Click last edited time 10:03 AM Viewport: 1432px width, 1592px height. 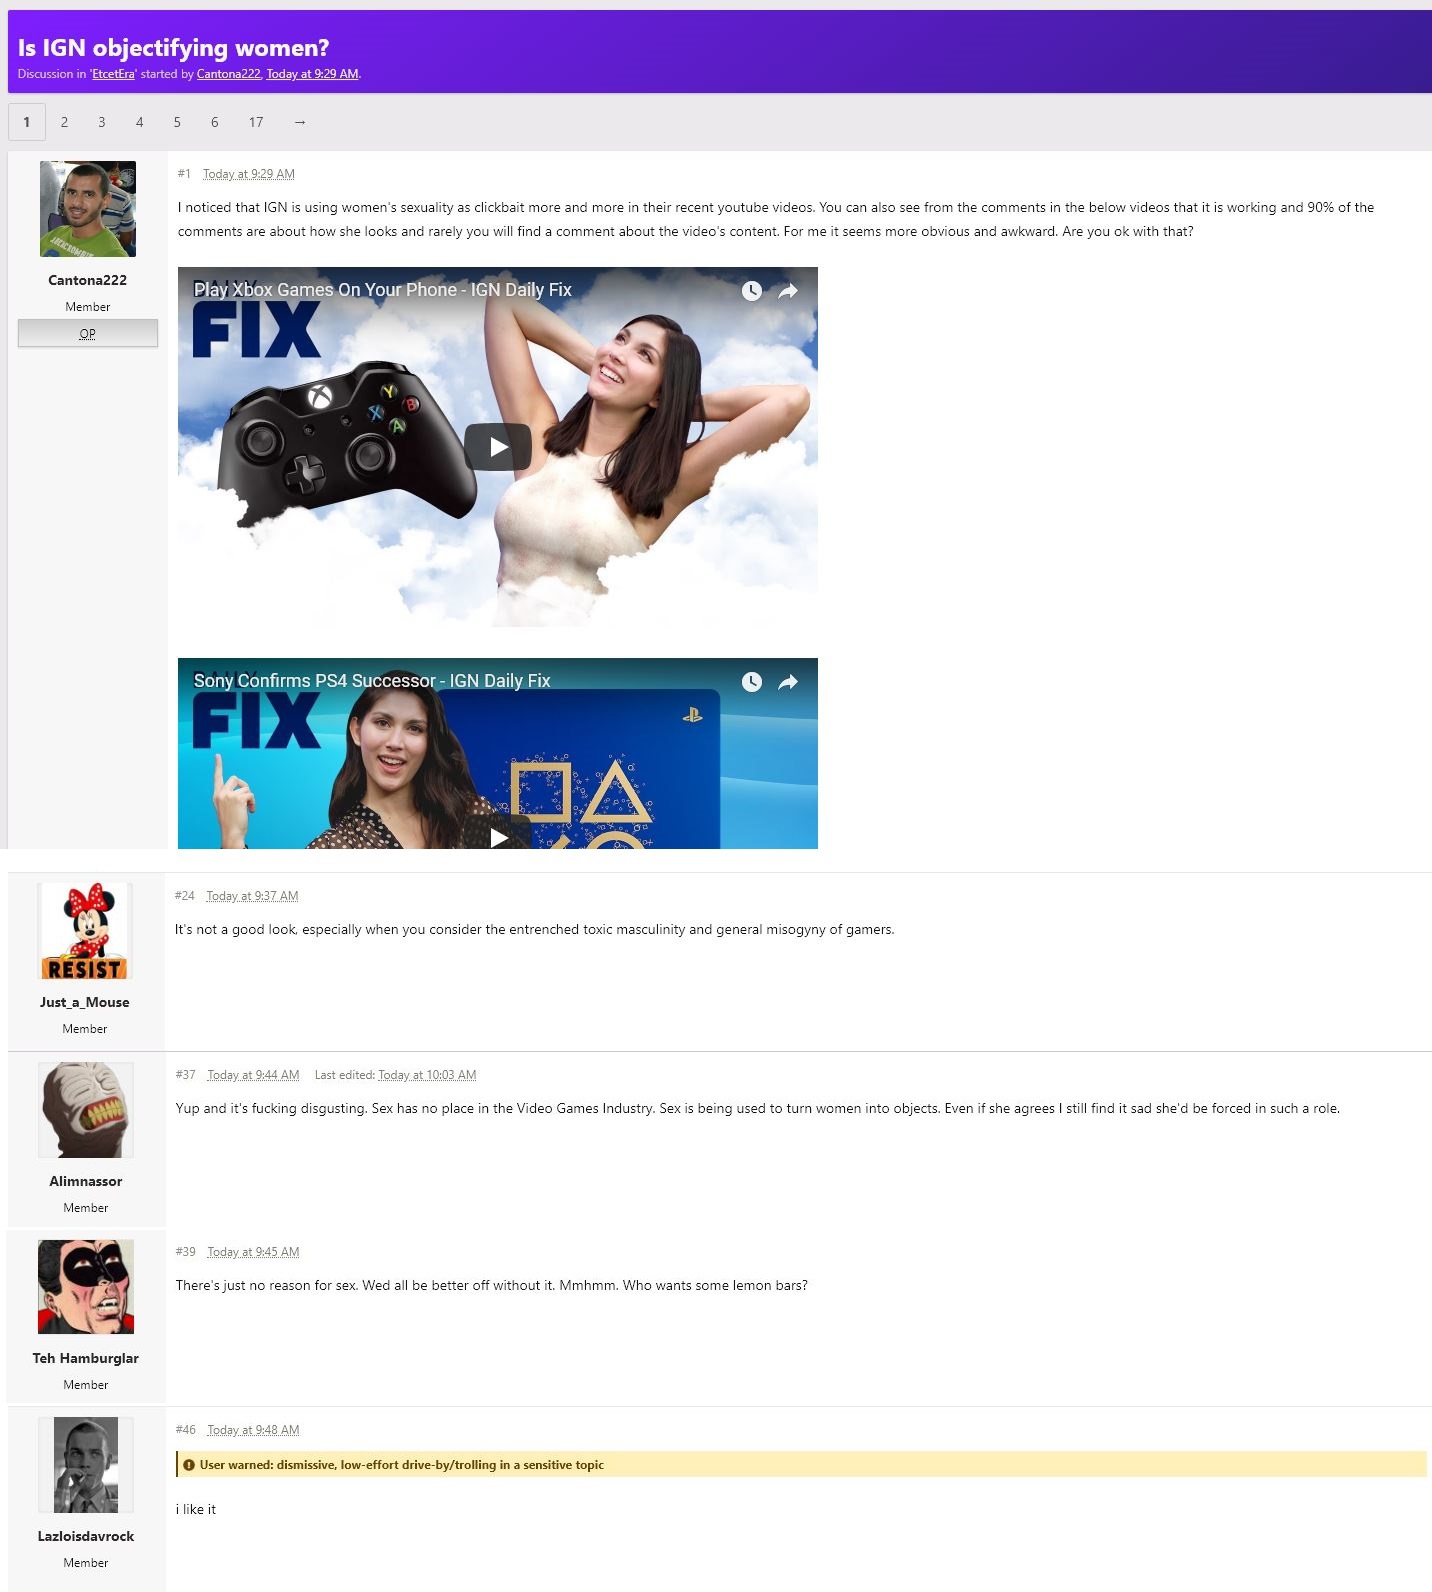point(427,1075)
